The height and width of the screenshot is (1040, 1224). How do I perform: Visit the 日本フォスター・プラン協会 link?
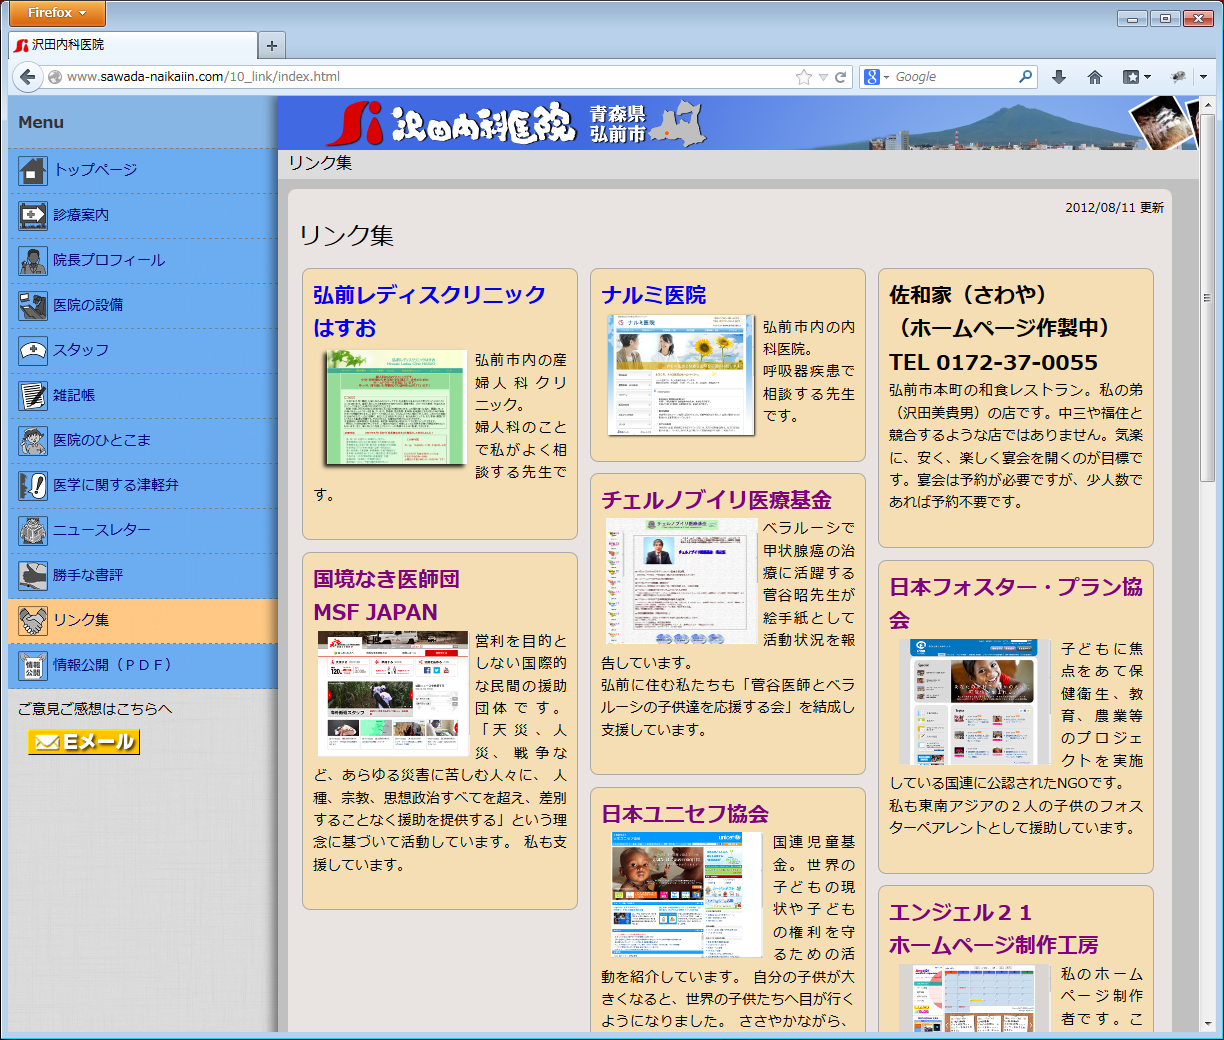[1016, 603]
